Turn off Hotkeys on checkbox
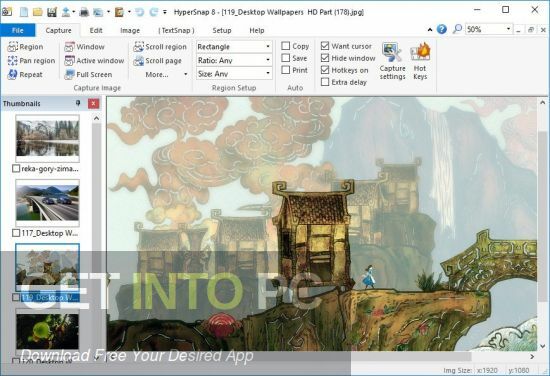 (x=325, y=70)
